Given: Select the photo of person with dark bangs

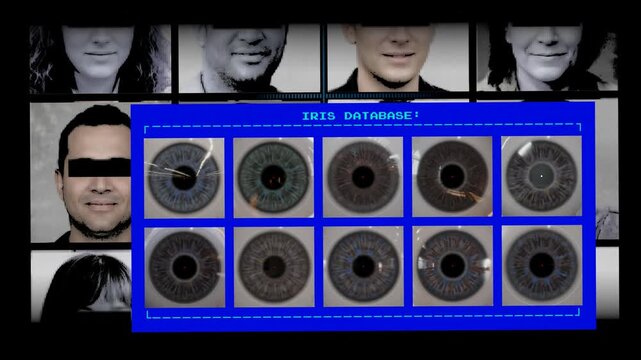Looking at the screenshot, I should coord(81,286).
